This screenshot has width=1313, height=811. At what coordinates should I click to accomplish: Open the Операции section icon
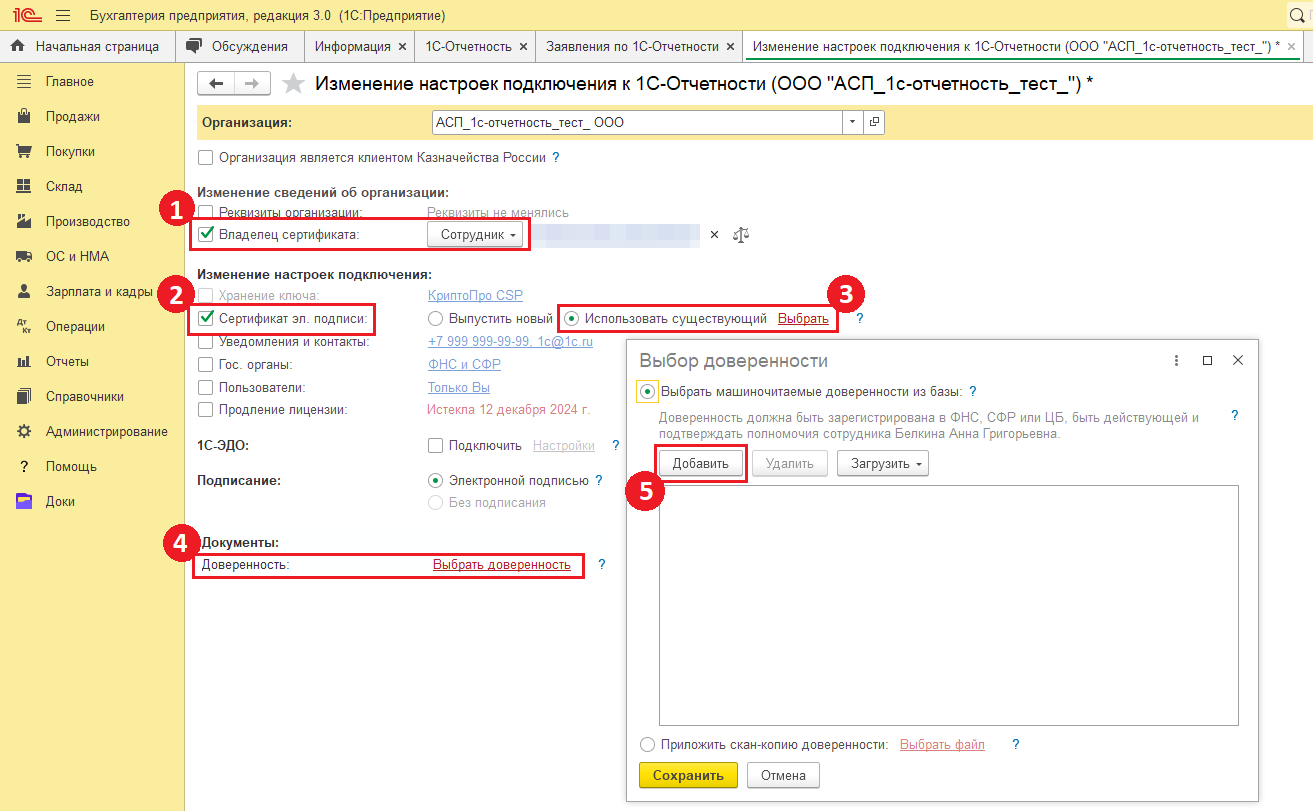point(25,326)
